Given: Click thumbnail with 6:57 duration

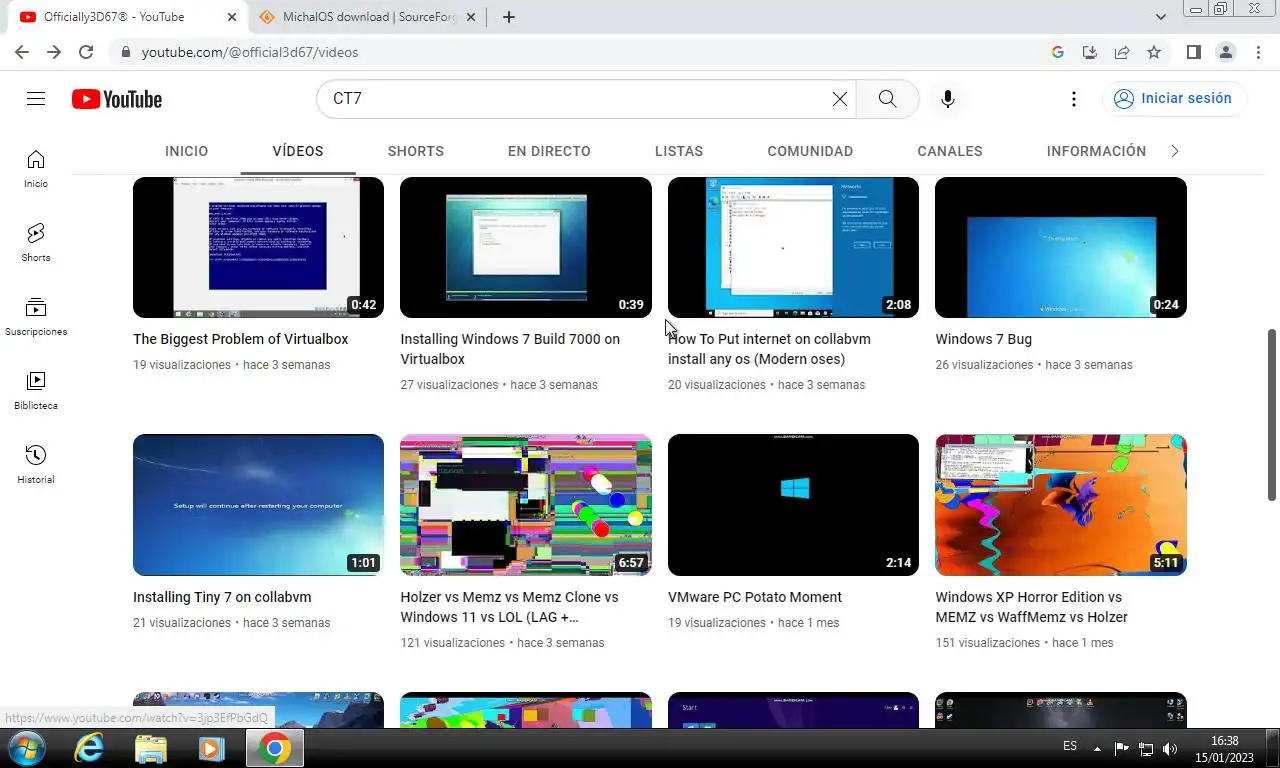Looking at the screenshot, I should point(526,505).
